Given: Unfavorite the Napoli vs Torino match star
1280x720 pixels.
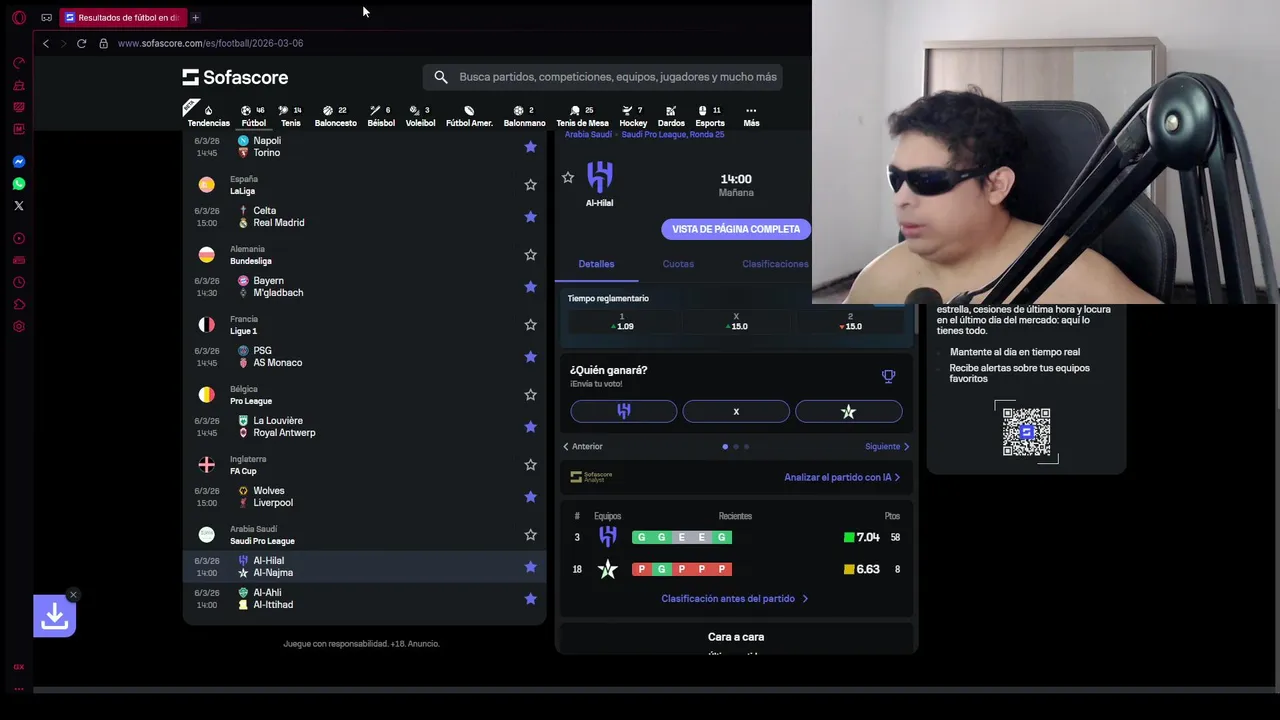Looking at the screenshot, I should 531,147.
